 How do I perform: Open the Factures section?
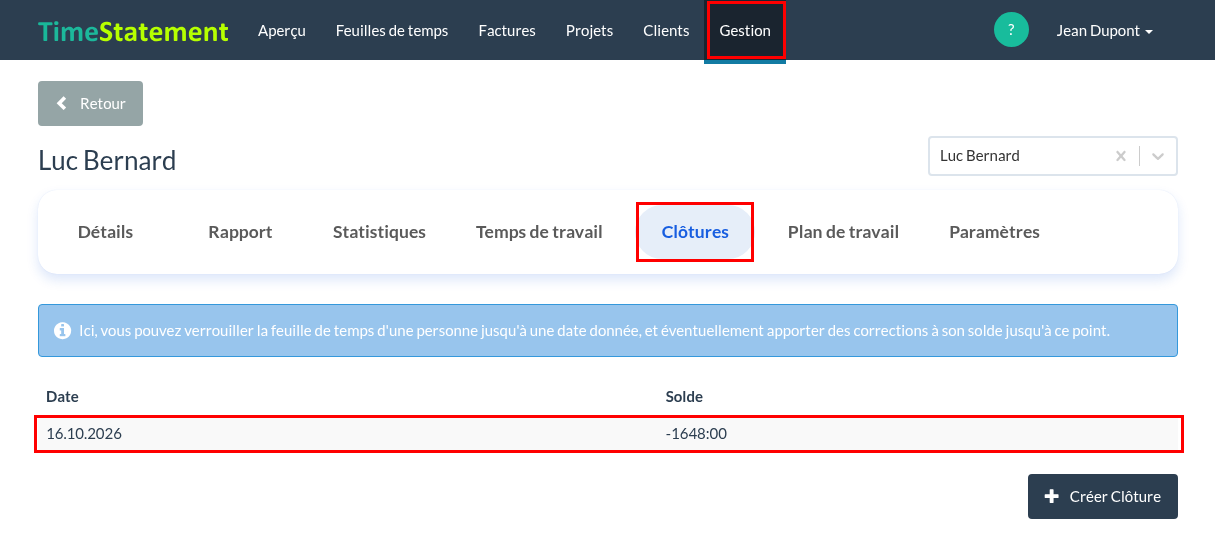point(507,31)
